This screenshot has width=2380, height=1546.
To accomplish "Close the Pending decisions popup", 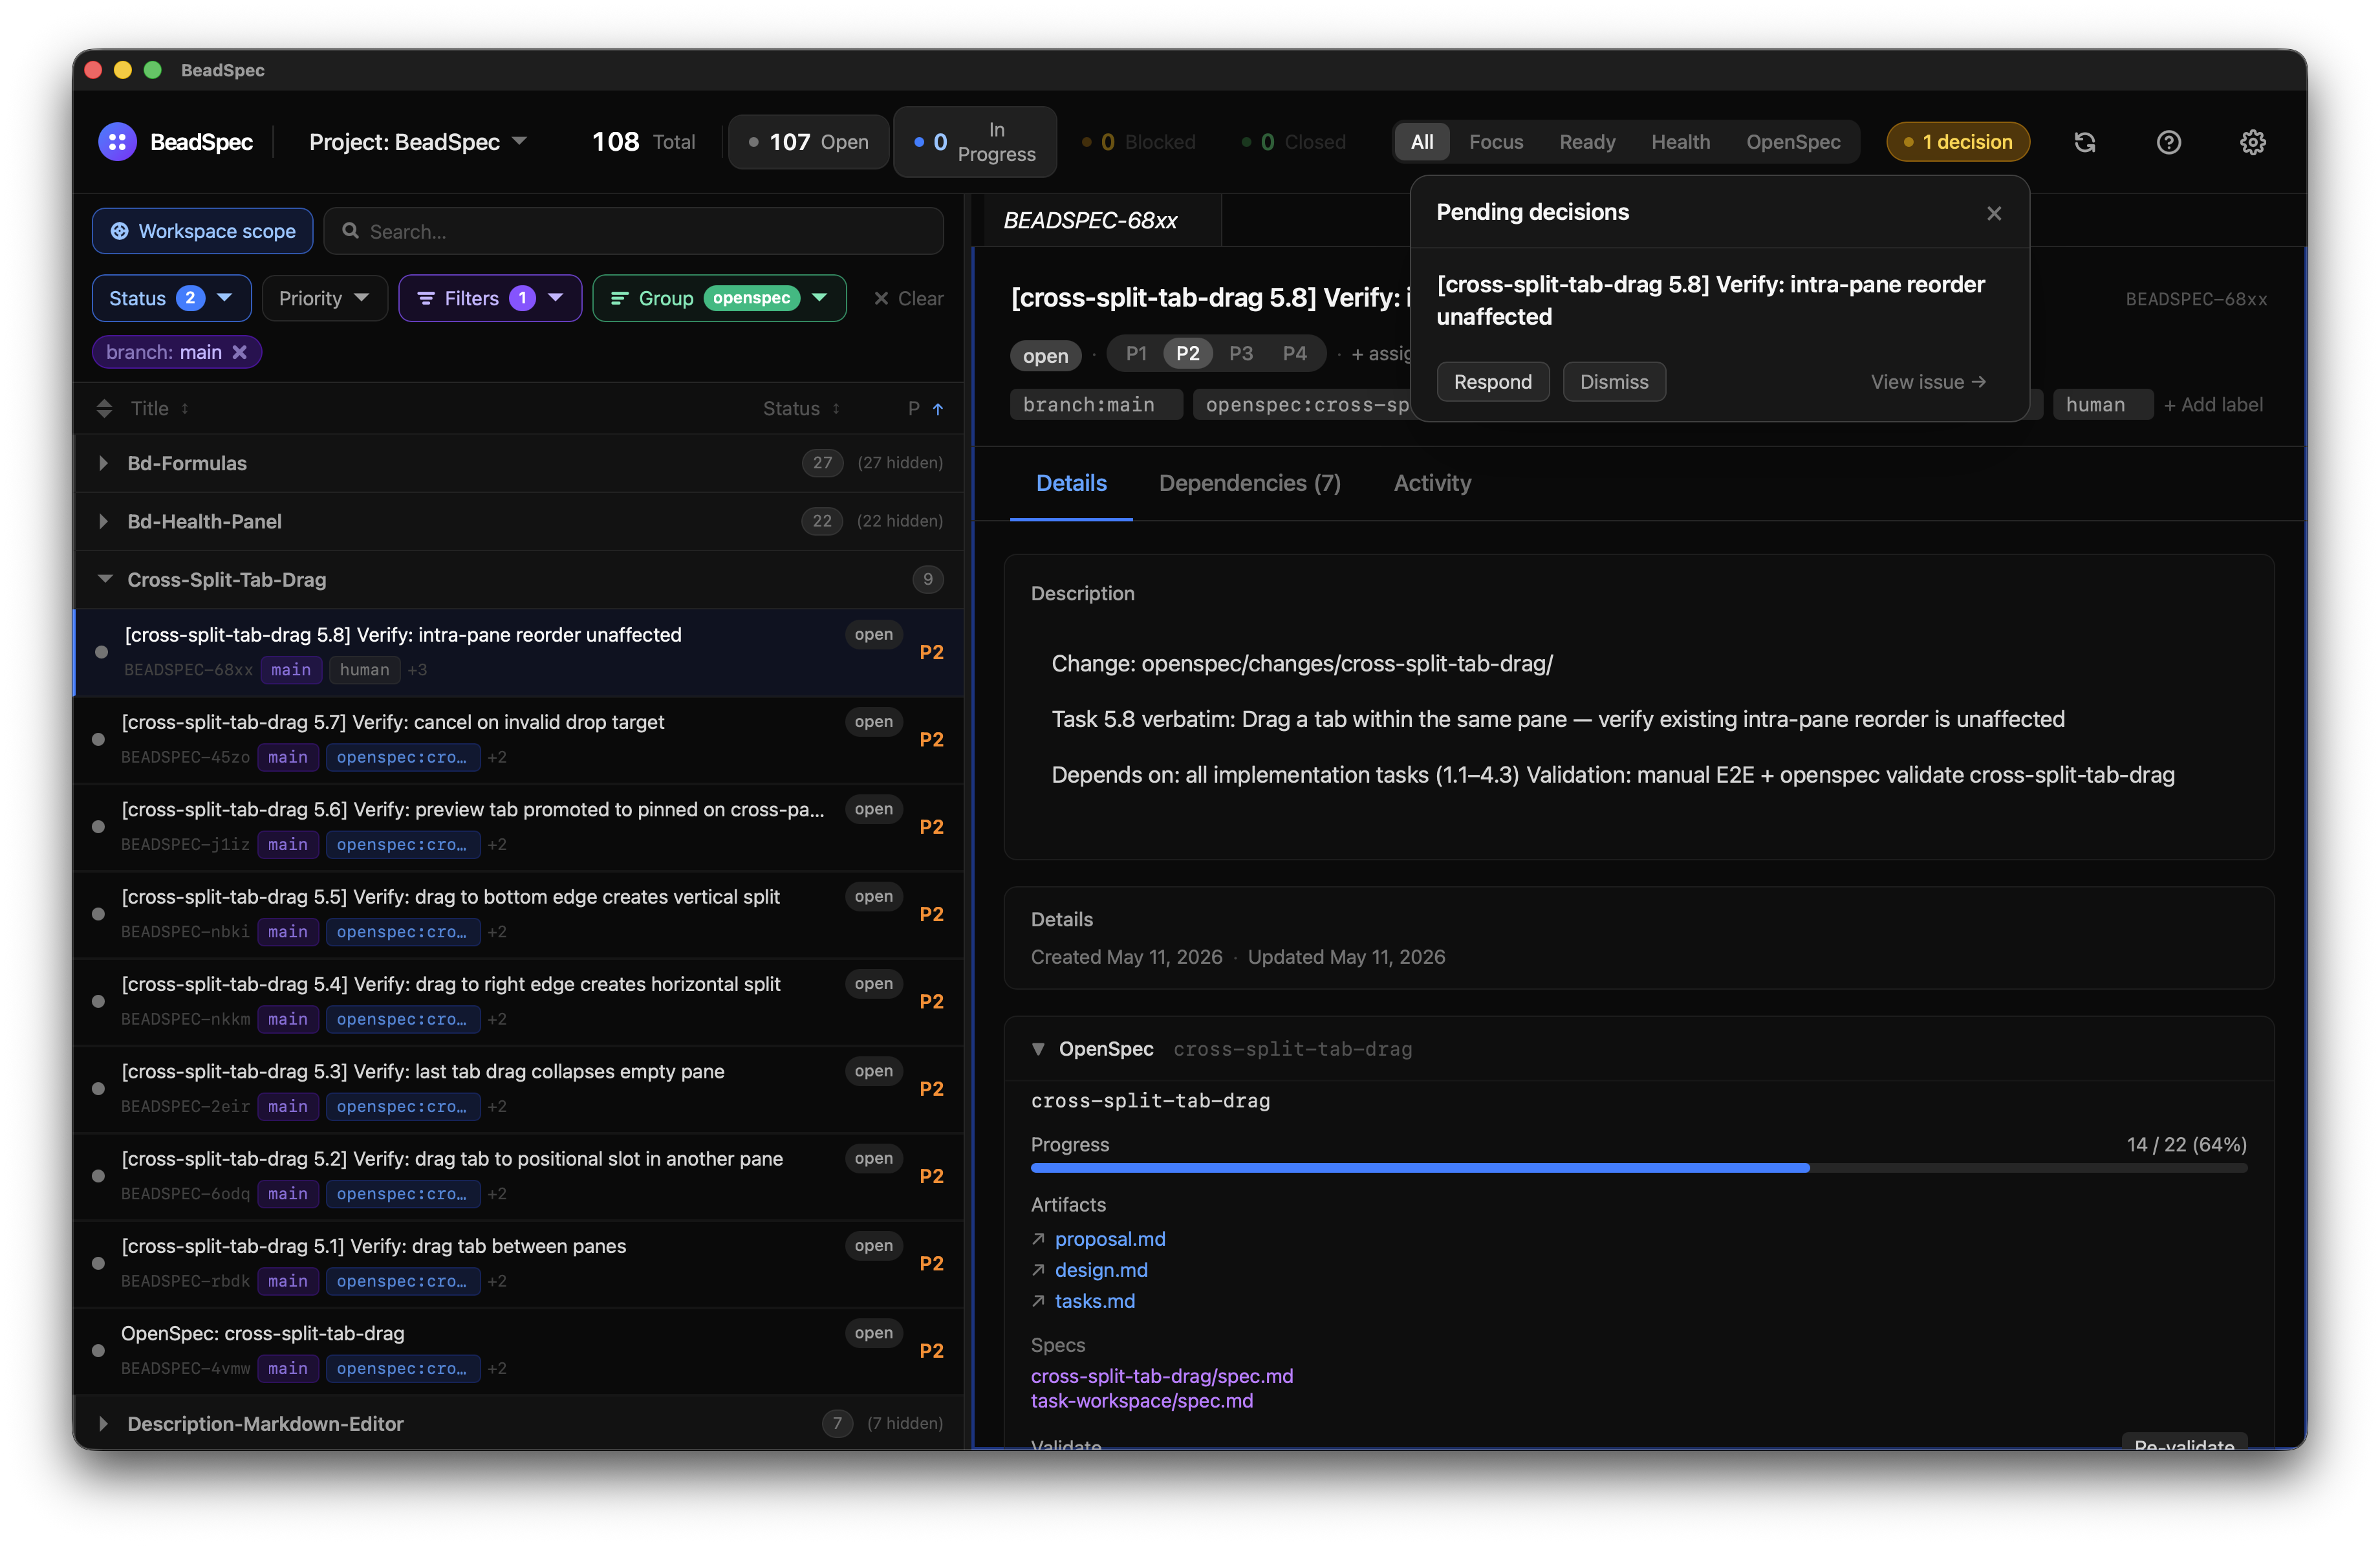I will (1994, 213).
